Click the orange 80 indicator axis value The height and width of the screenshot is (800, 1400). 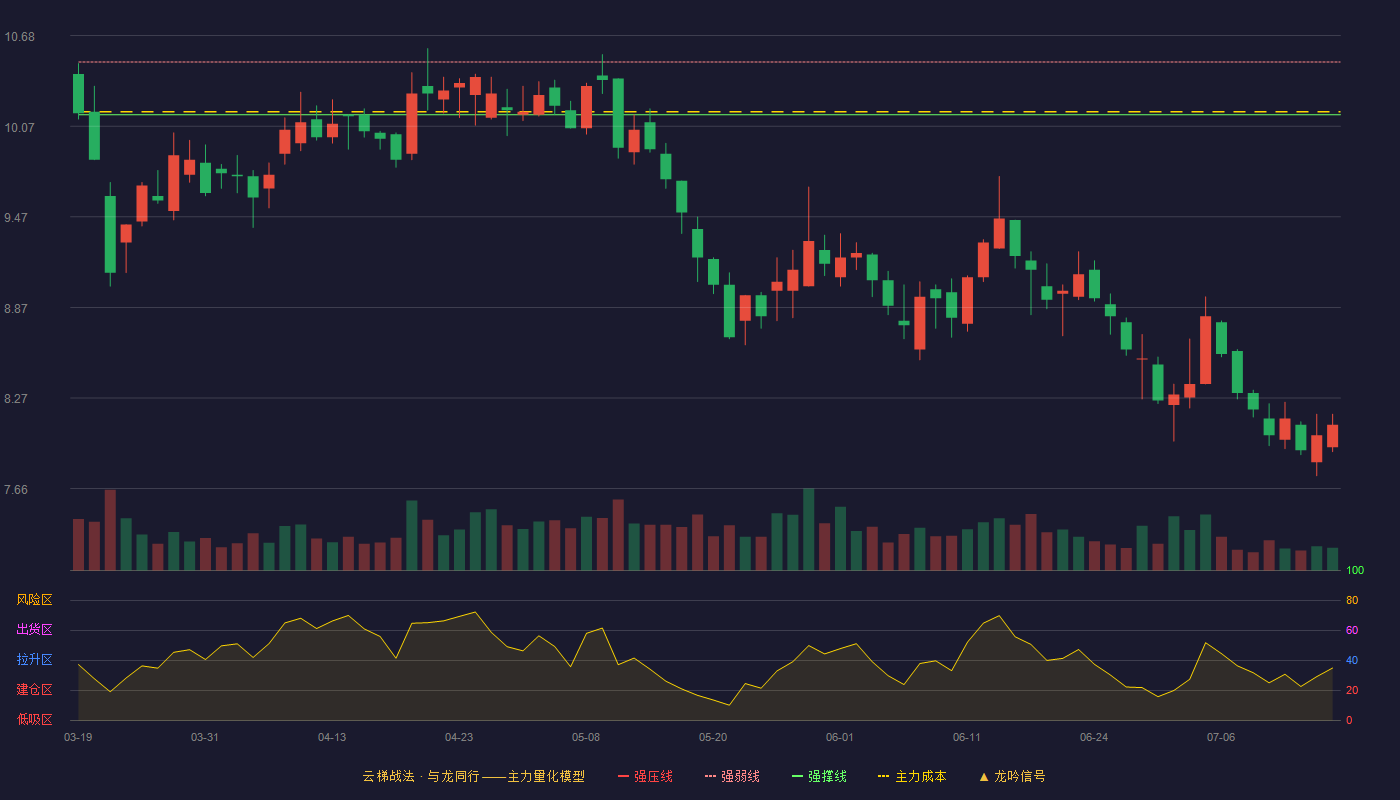[x=1352, y=600]
